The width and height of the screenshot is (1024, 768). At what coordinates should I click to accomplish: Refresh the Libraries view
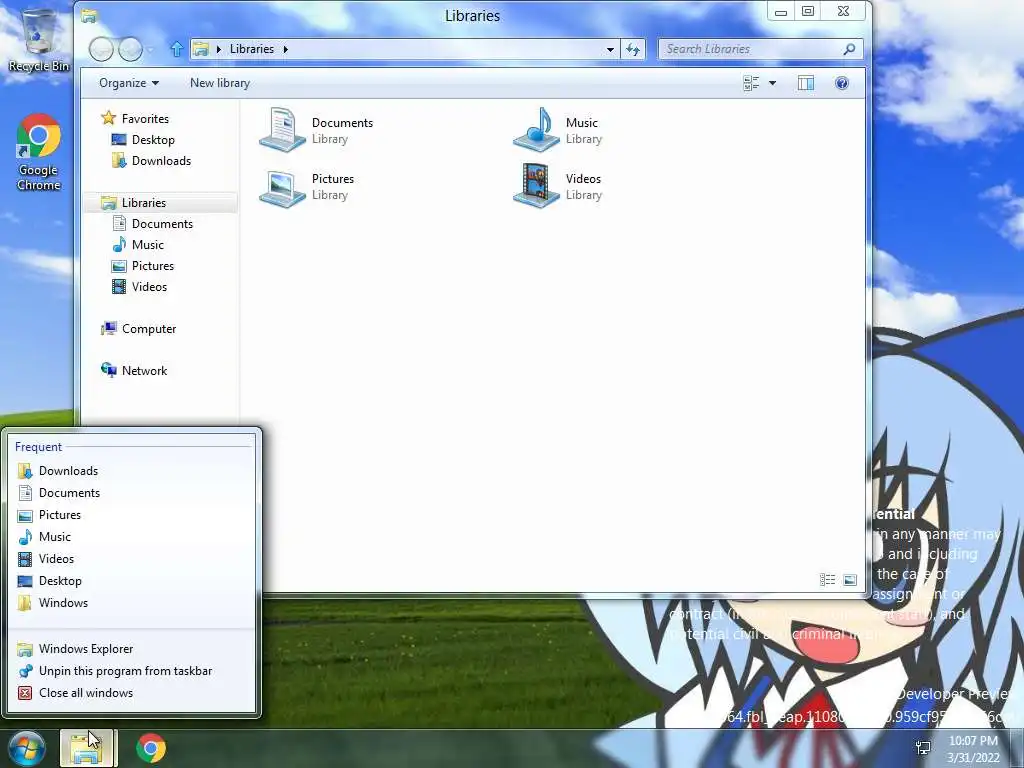point(633,49)
